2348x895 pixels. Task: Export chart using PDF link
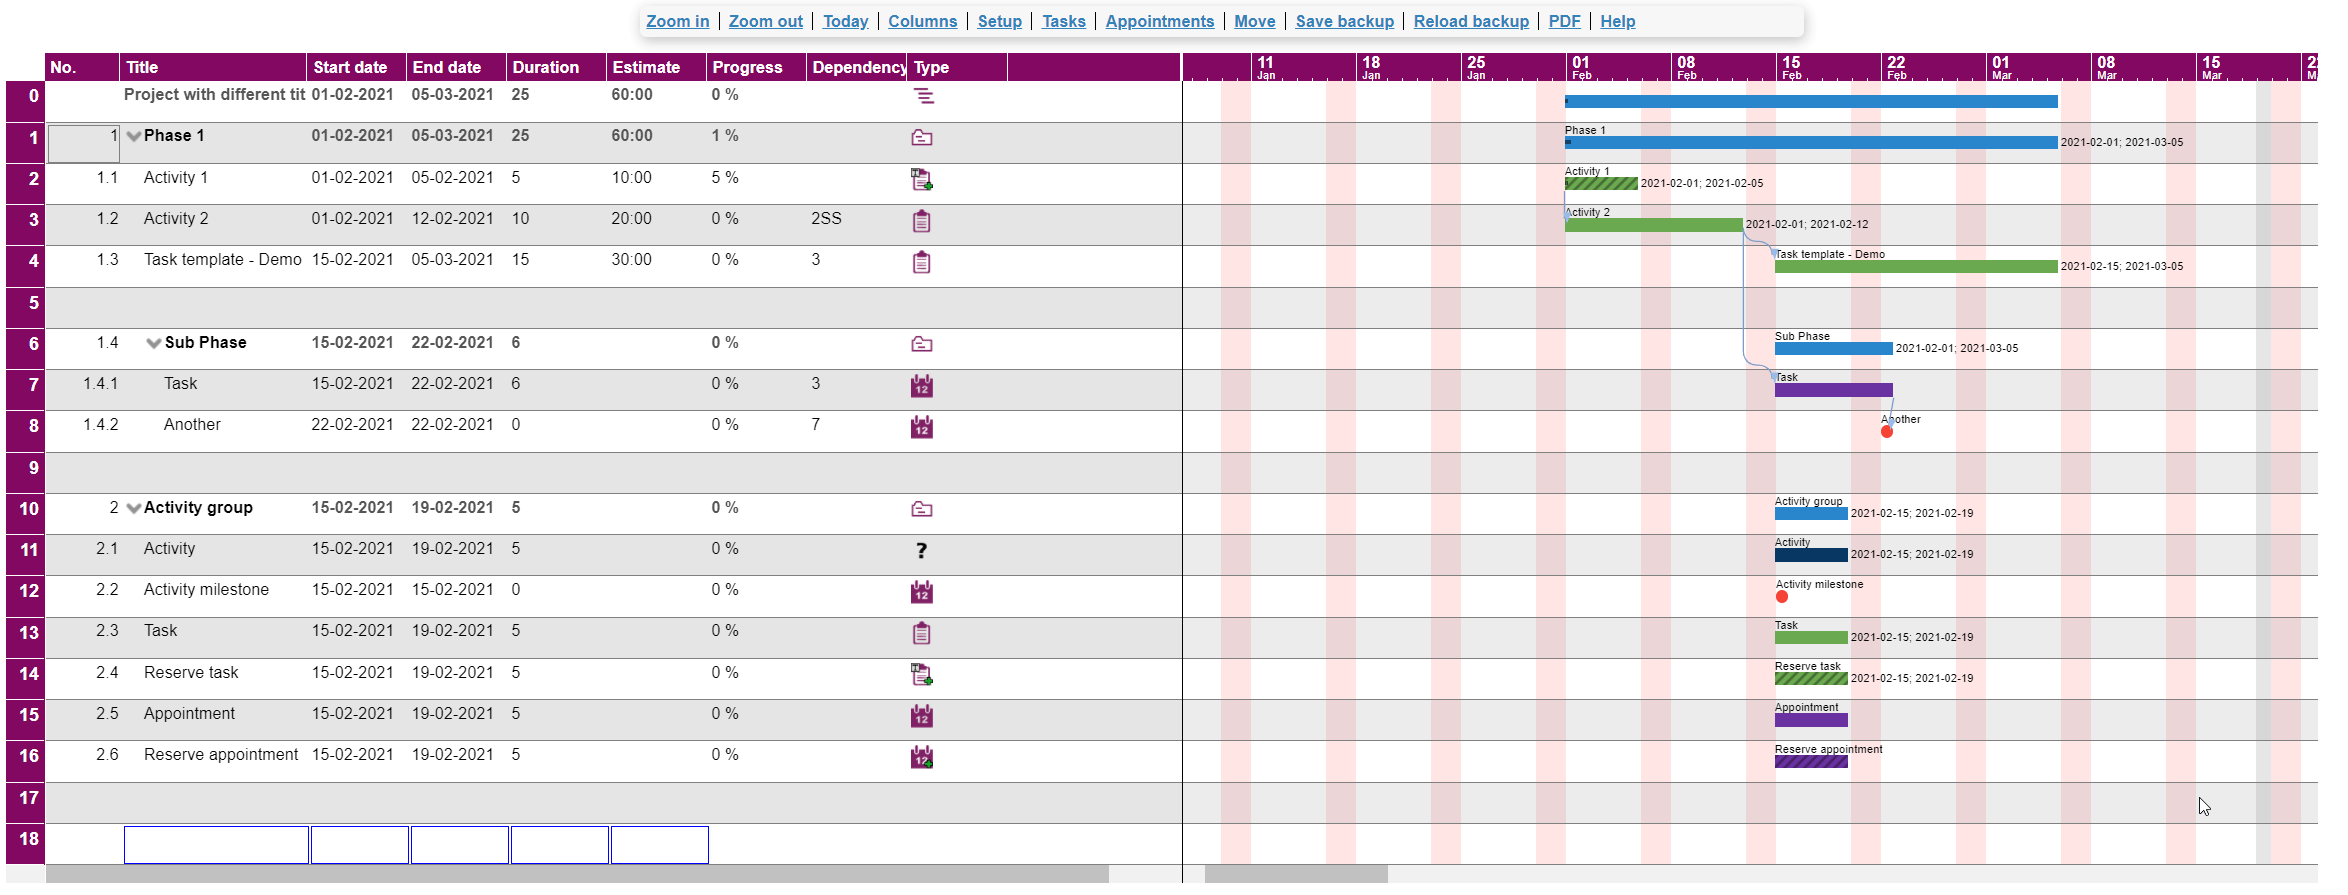point(1564,21)
